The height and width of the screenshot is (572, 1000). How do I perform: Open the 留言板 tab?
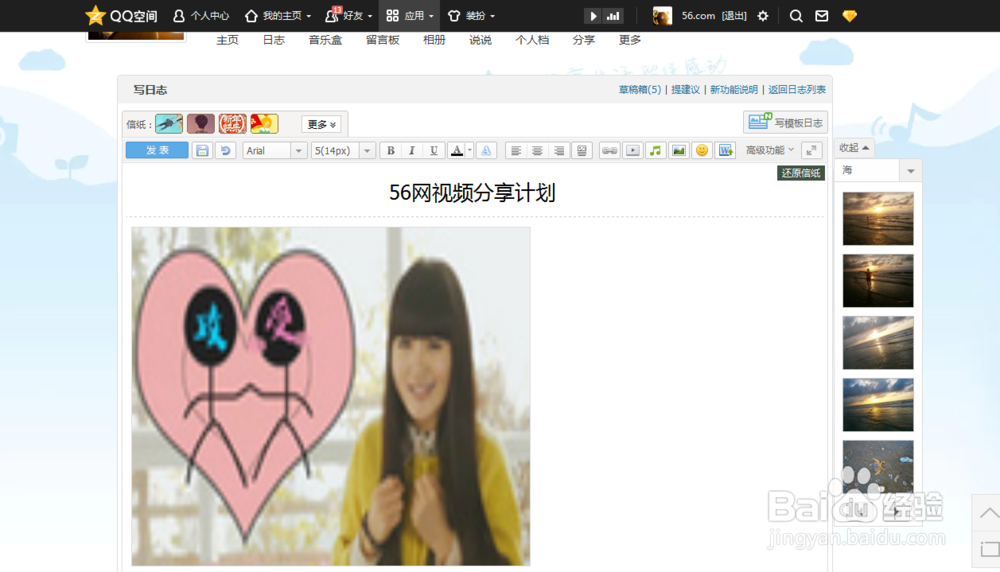click(383, 40)
